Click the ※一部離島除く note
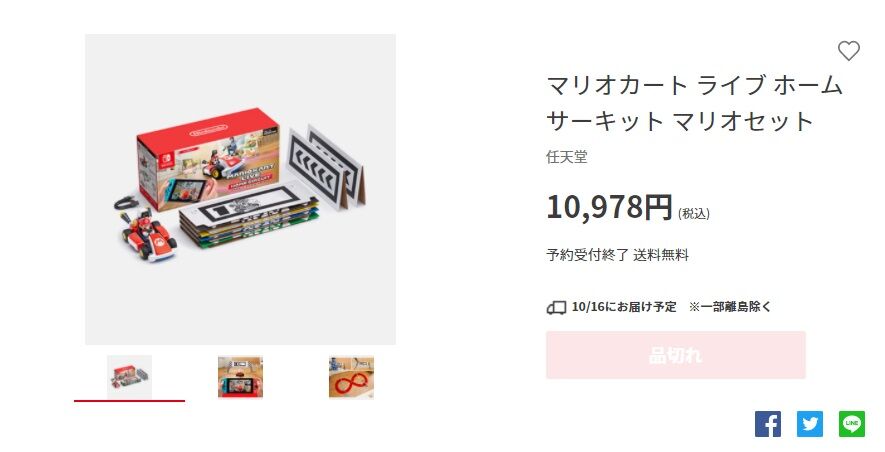 (730, 307)
